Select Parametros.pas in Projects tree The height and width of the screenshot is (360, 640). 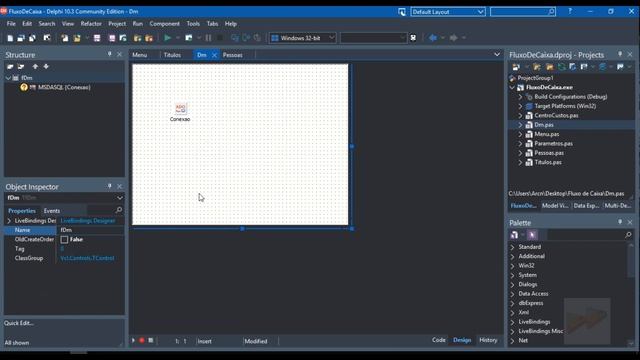click(553, 144)
